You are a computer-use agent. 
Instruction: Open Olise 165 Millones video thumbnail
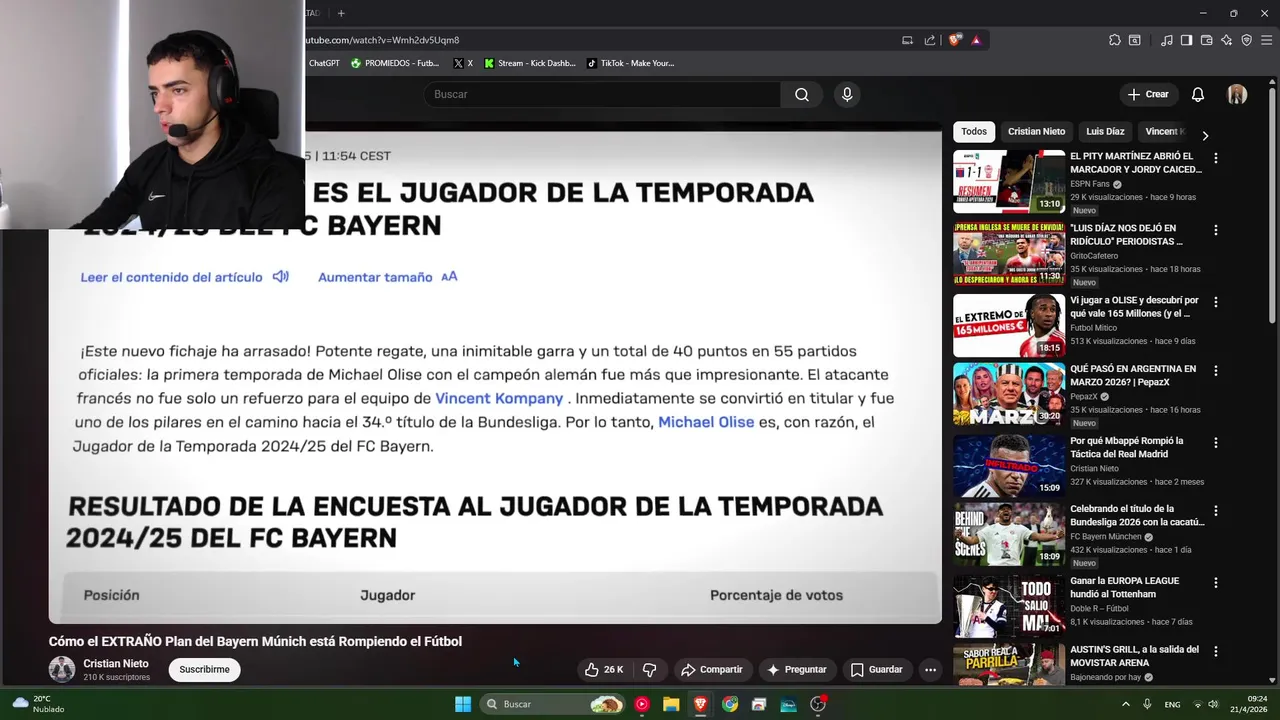[x=1009, y=325]
